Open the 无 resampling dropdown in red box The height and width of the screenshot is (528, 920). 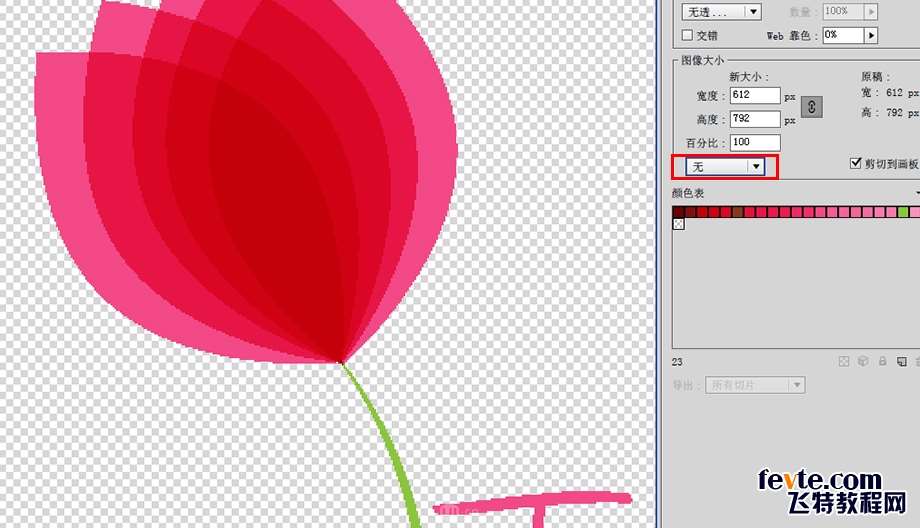click(725, 167)
